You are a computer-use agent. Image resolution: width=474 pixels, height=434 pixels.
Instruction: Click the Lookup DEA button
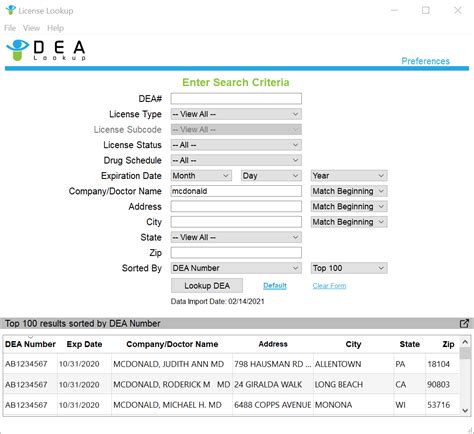pyautogui.click(x=207, y=286)
